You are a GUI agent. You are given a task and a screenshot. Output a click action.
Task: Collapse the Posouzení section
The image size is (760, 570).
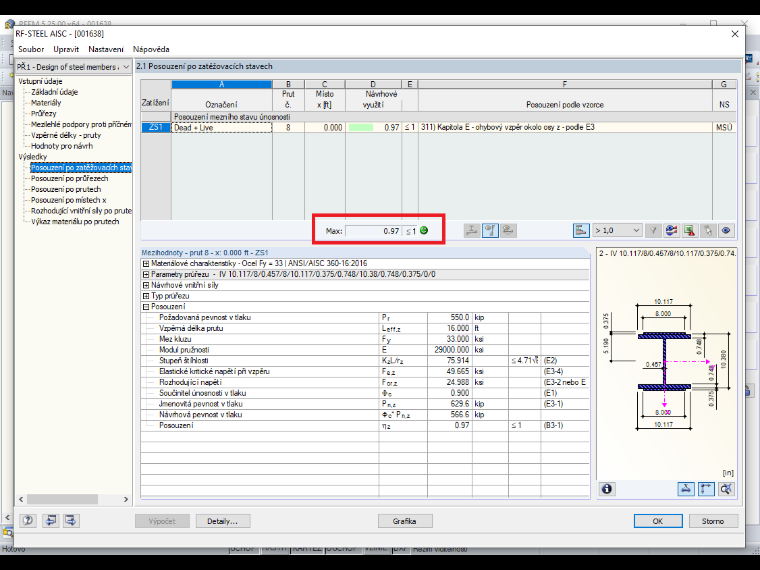[145, 307]
